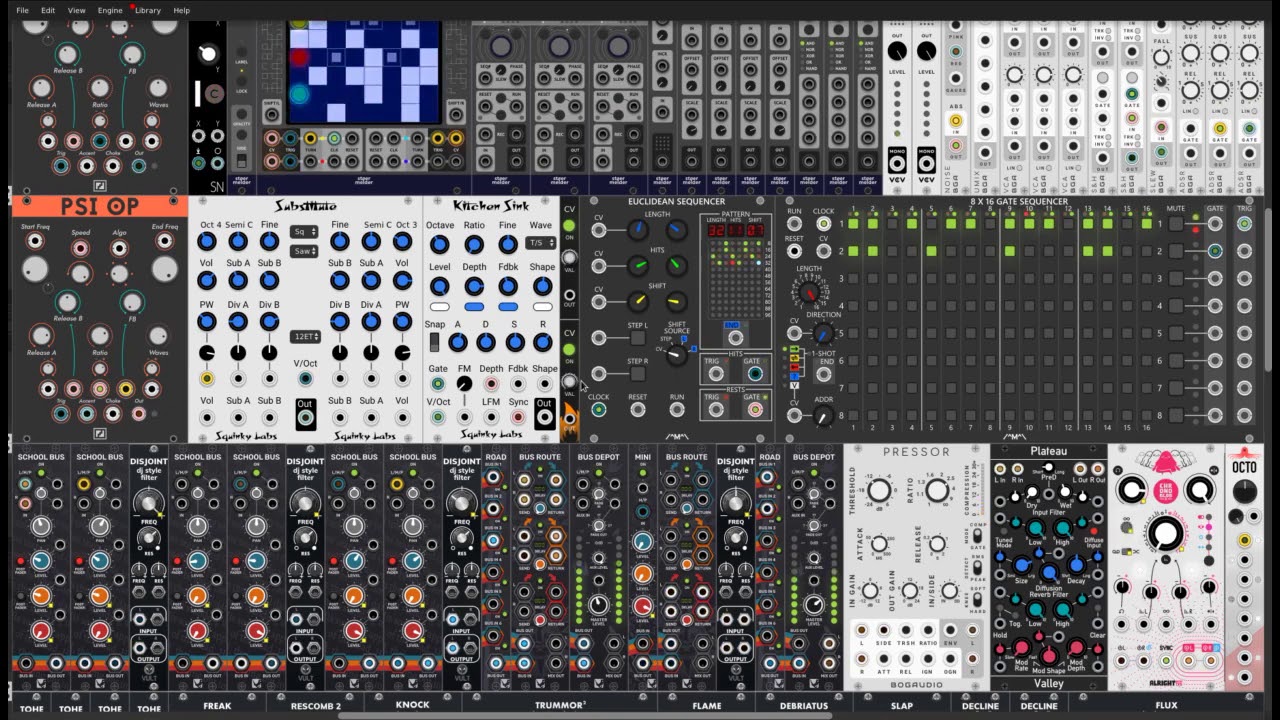
Task: Open the Sq waveform dropdown in Substitute
Action: [x=304, y=232]
